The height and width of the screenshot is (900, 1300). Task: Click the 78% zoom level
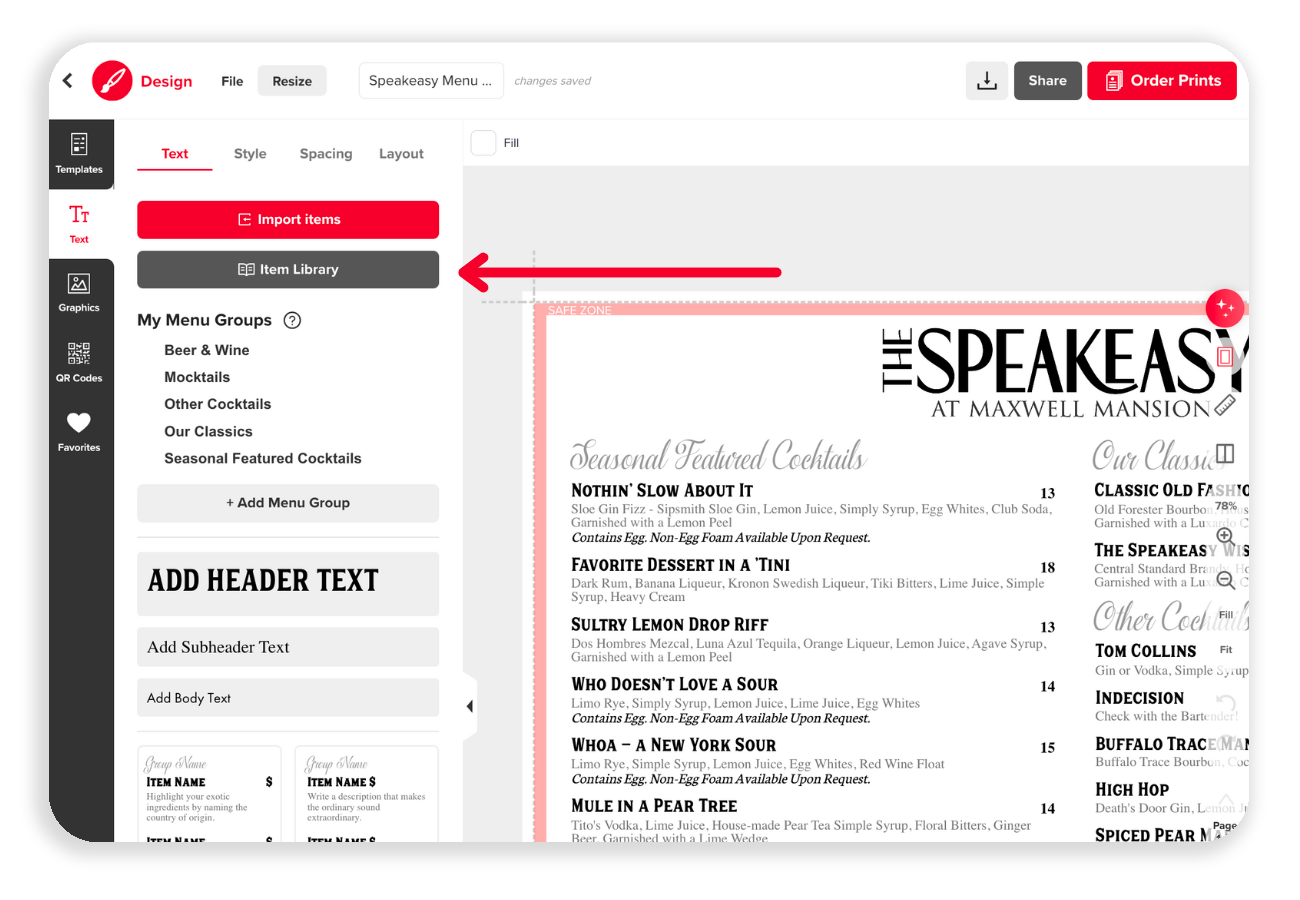coord(1226,506)
